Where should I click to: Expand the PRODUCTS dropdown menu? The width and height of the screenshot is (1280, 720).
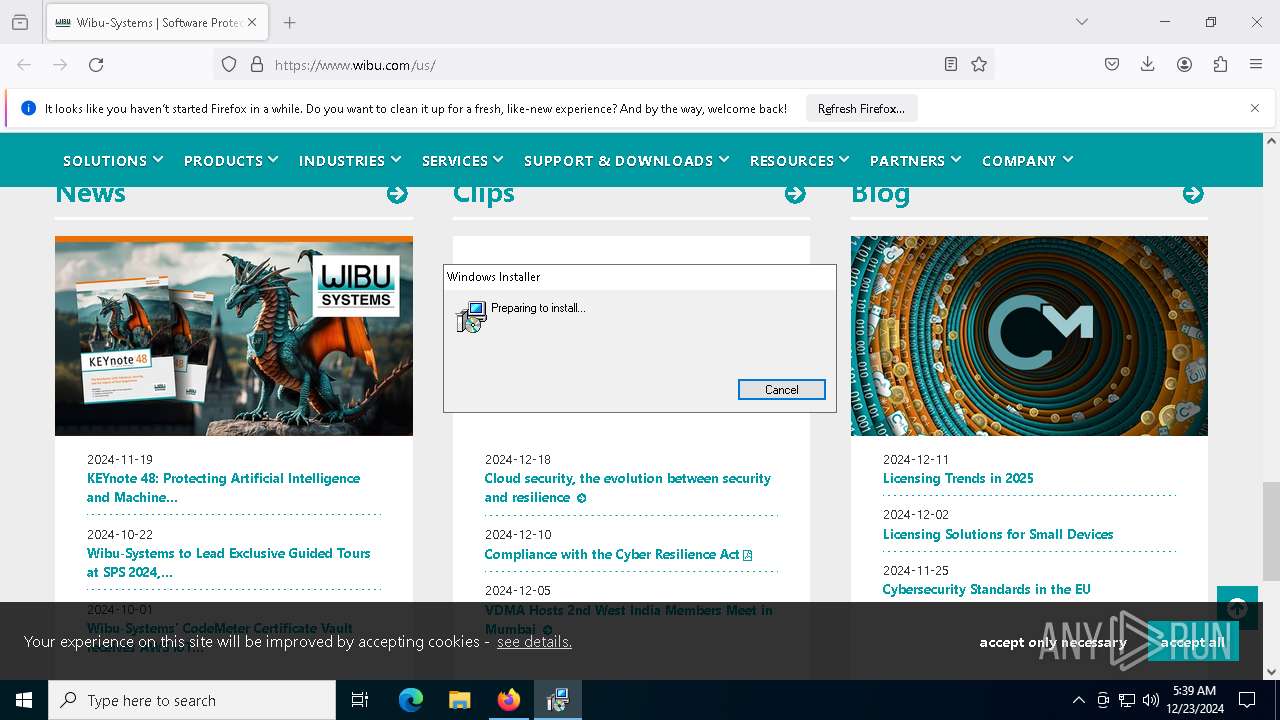(x=231, y=160)
